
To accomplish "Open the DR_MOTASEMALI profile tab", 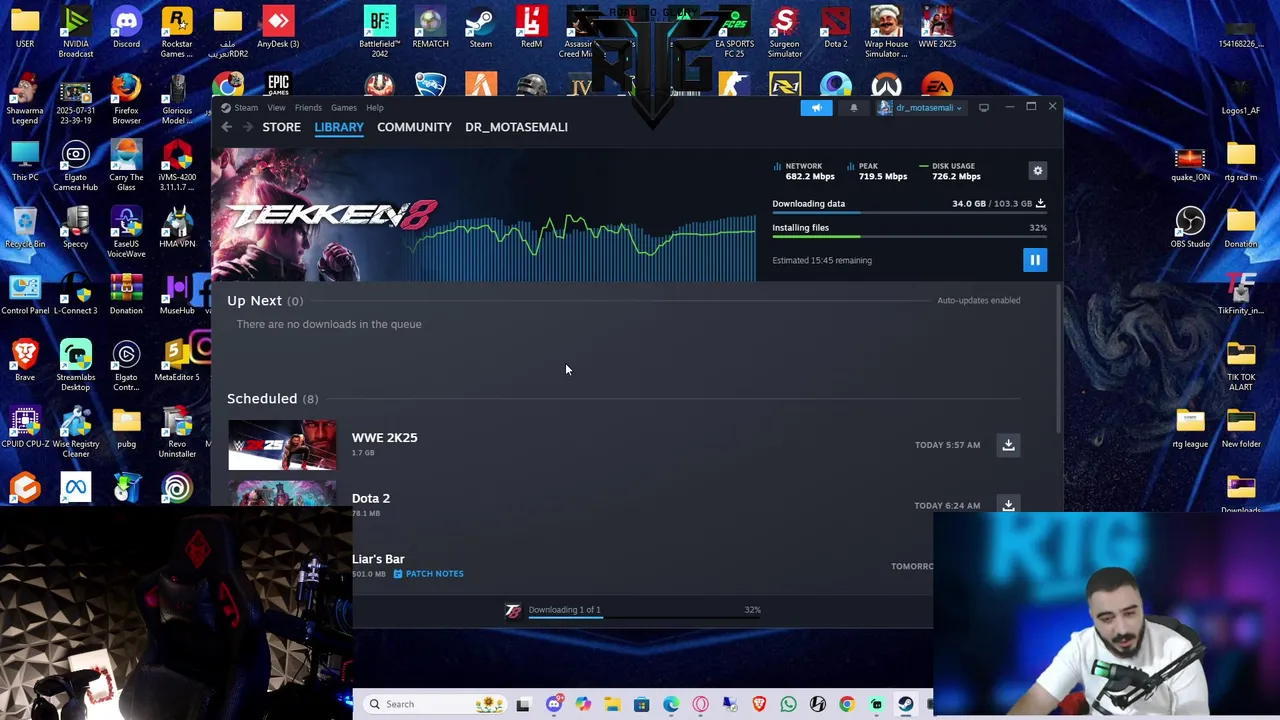I will pos(516,127).
